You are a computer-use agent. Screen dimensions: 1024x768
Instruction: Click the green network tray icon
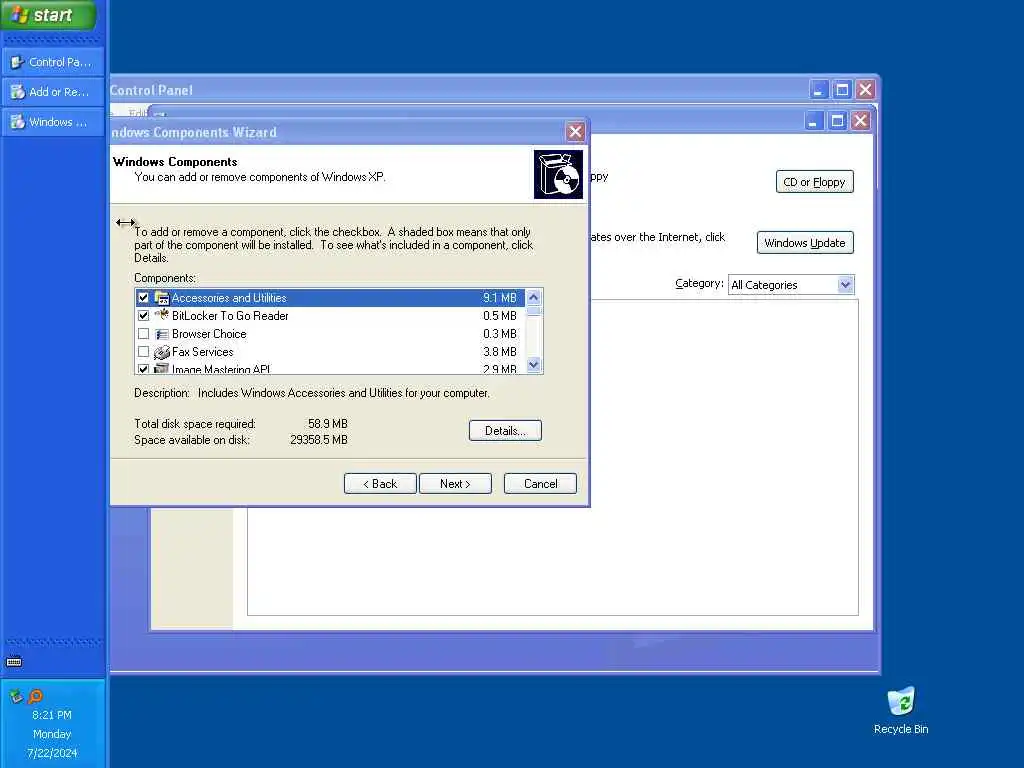tap(16, 696)
